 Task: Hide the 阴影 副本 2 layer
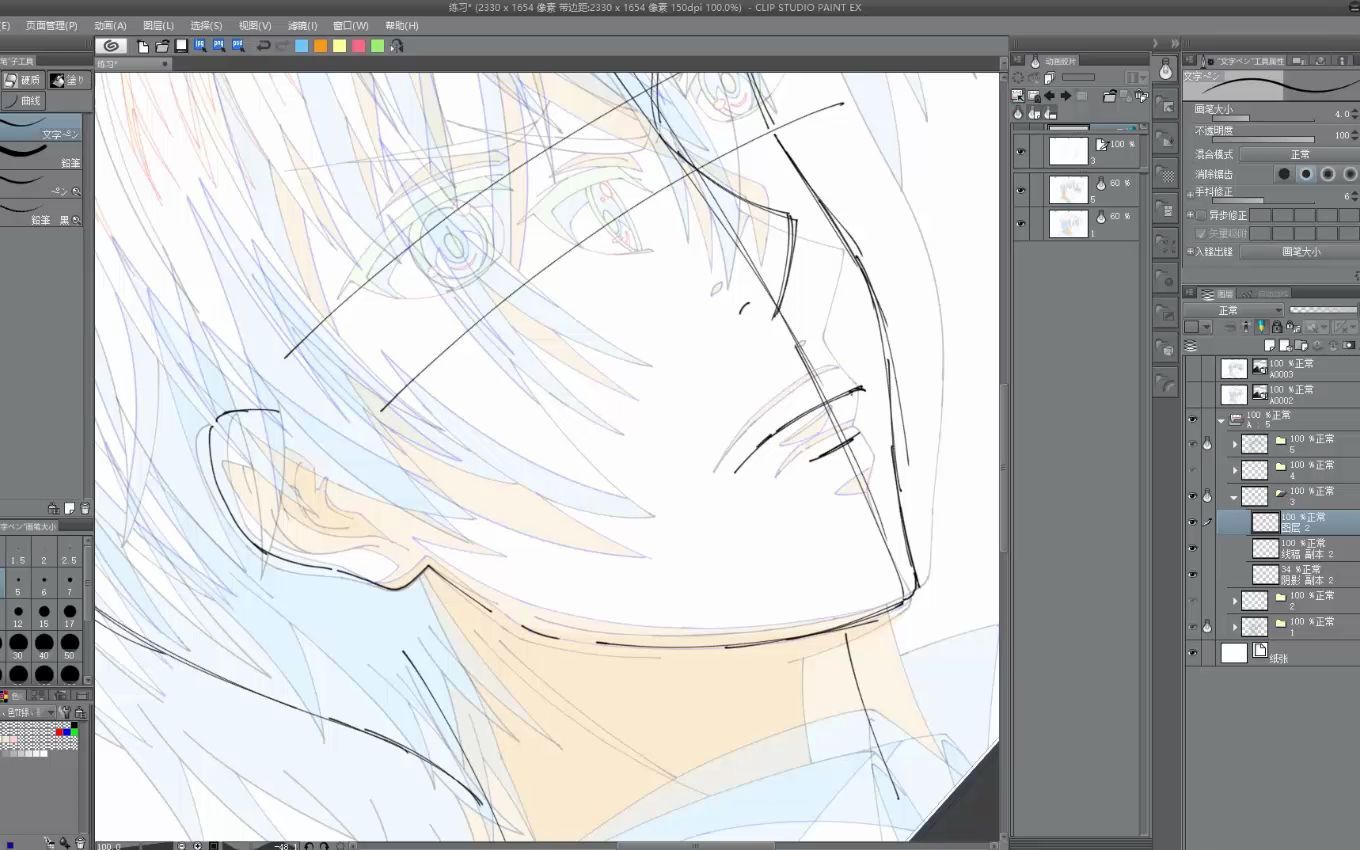[1192, 574]
